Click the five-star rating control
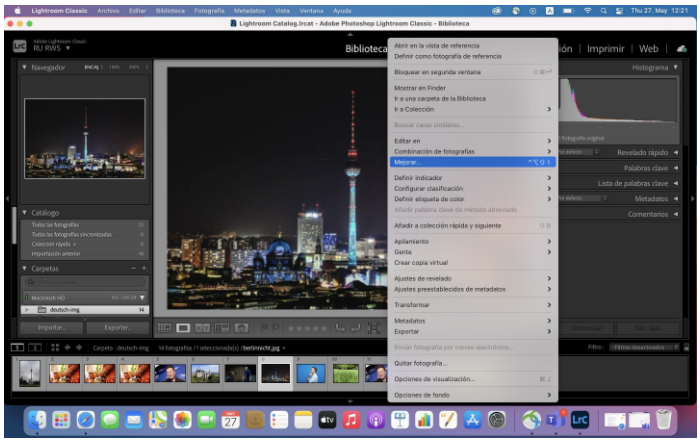Viewport: 700px width, 446px height. (x=308, y=328)
